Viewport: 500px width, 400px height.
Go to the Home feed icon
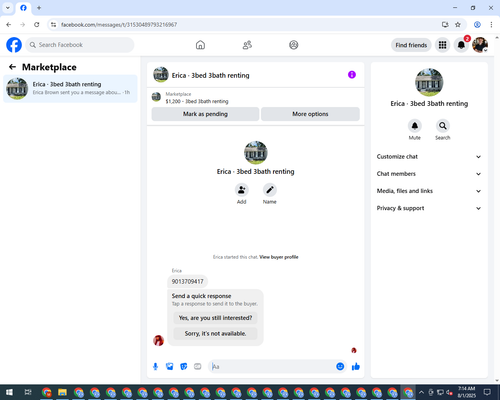tap(200, 45)
